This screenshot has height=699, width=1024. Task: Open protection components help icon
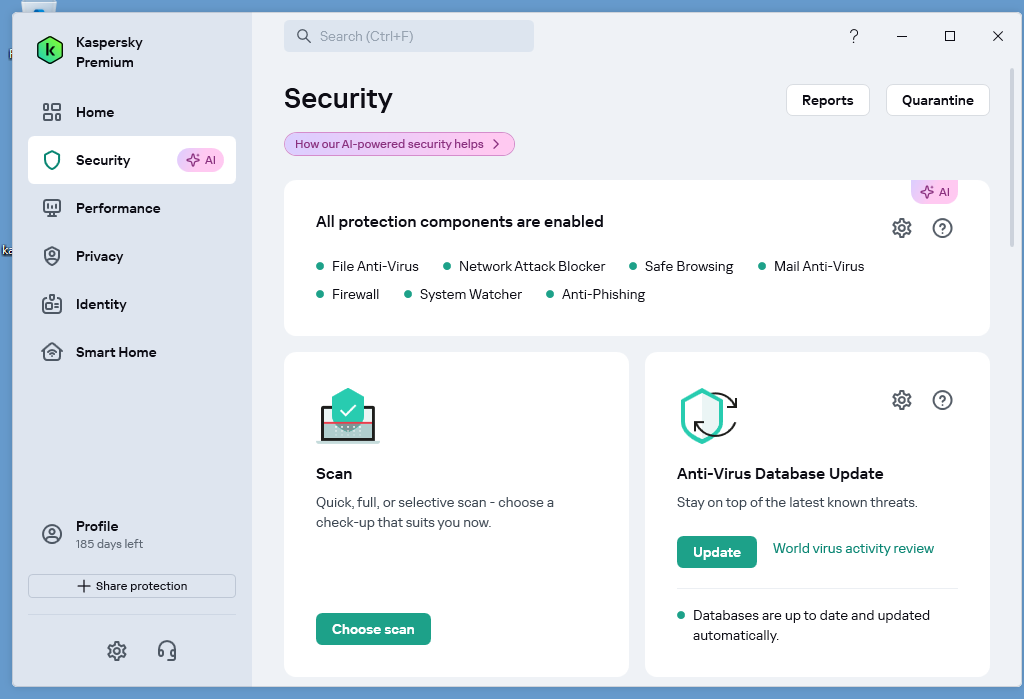pyautogui.click(x=942, y=228)
